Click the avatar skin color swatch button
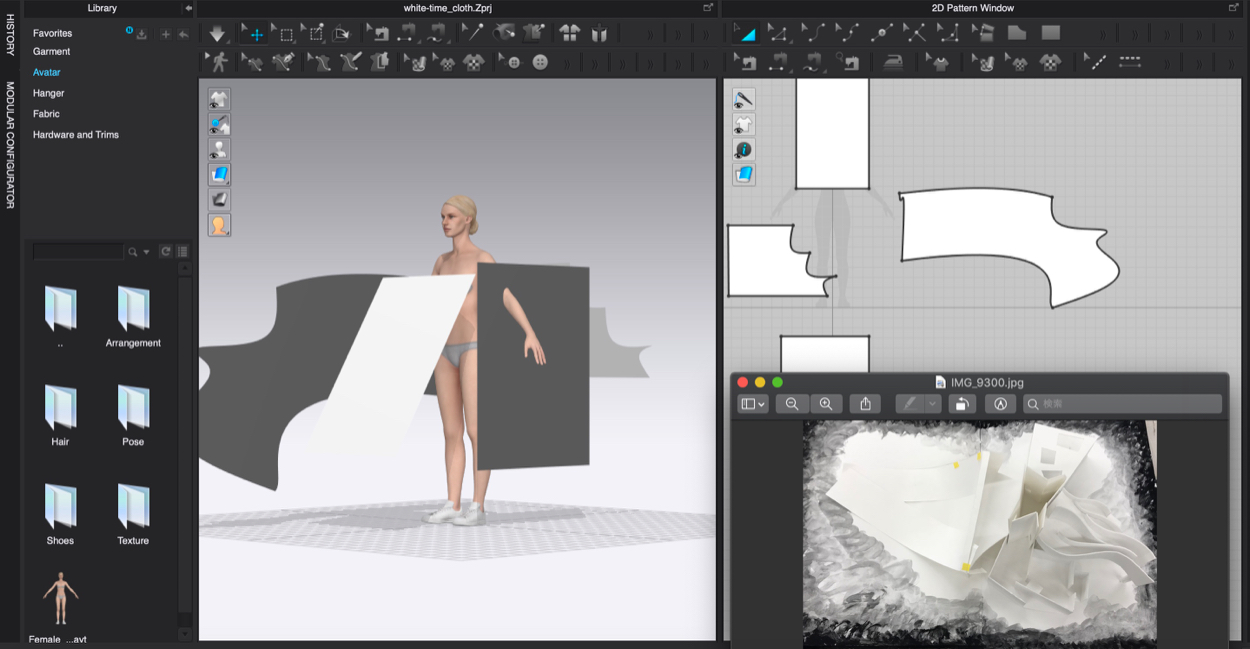This screenshot has width=1250, height=649. [x=219, y=225]
